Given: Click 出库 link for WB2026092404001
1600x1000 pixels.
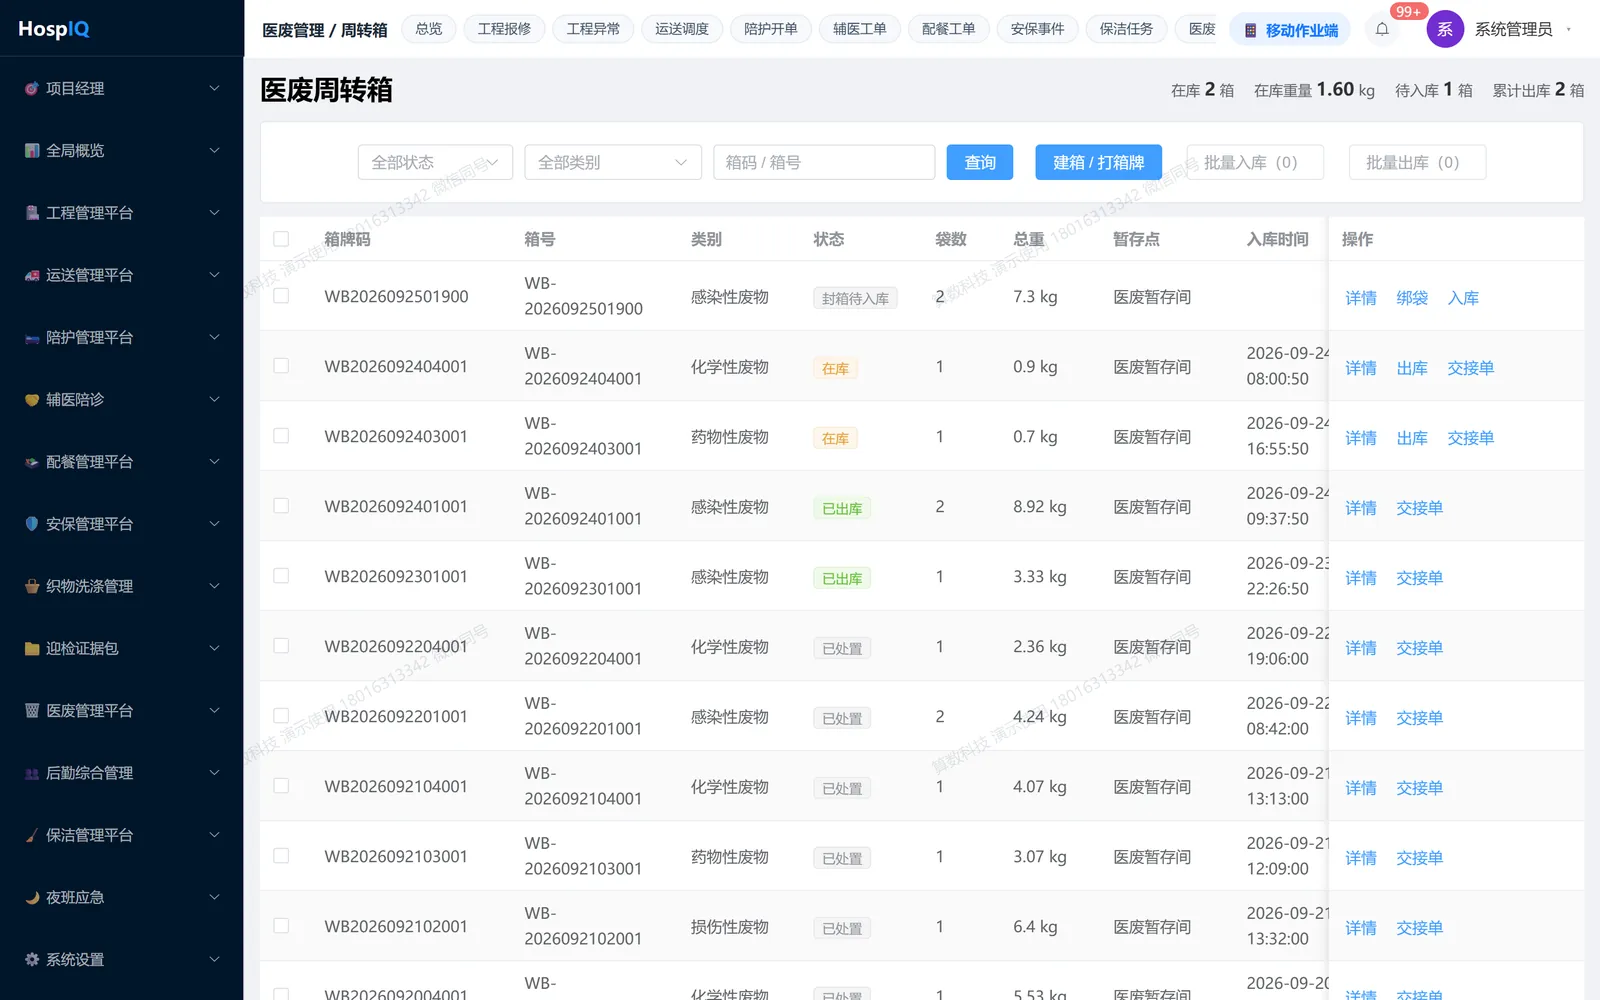Looking at the screenshot, I should coord(1412,368).
